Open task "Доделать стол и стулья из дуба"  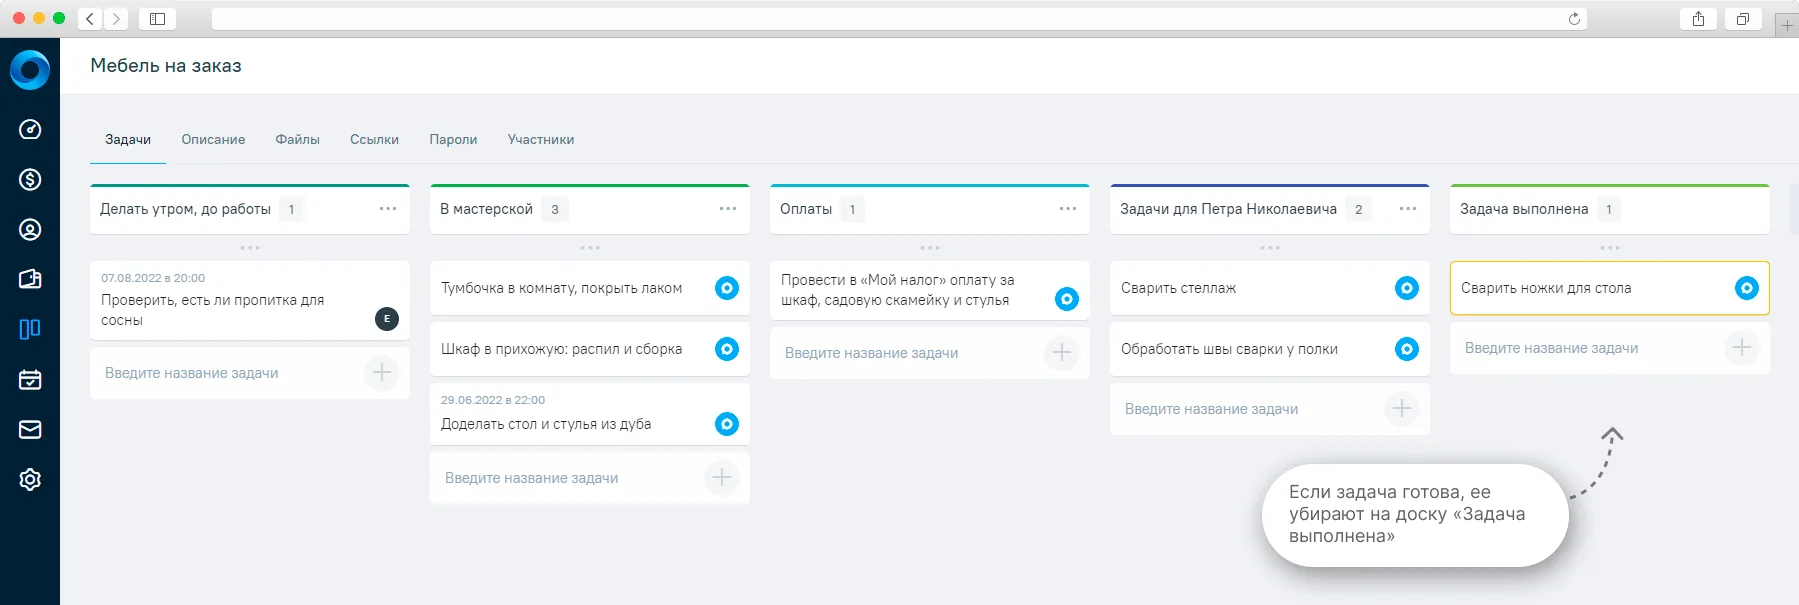590,414
